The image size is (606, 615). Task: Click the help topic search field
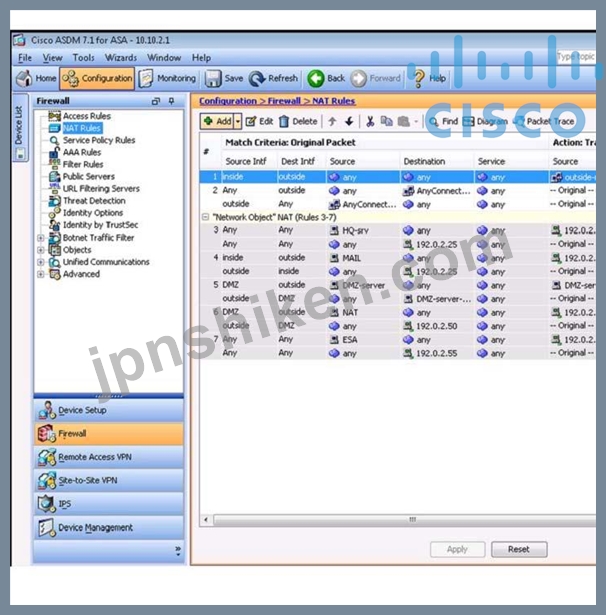click(576, 57)
